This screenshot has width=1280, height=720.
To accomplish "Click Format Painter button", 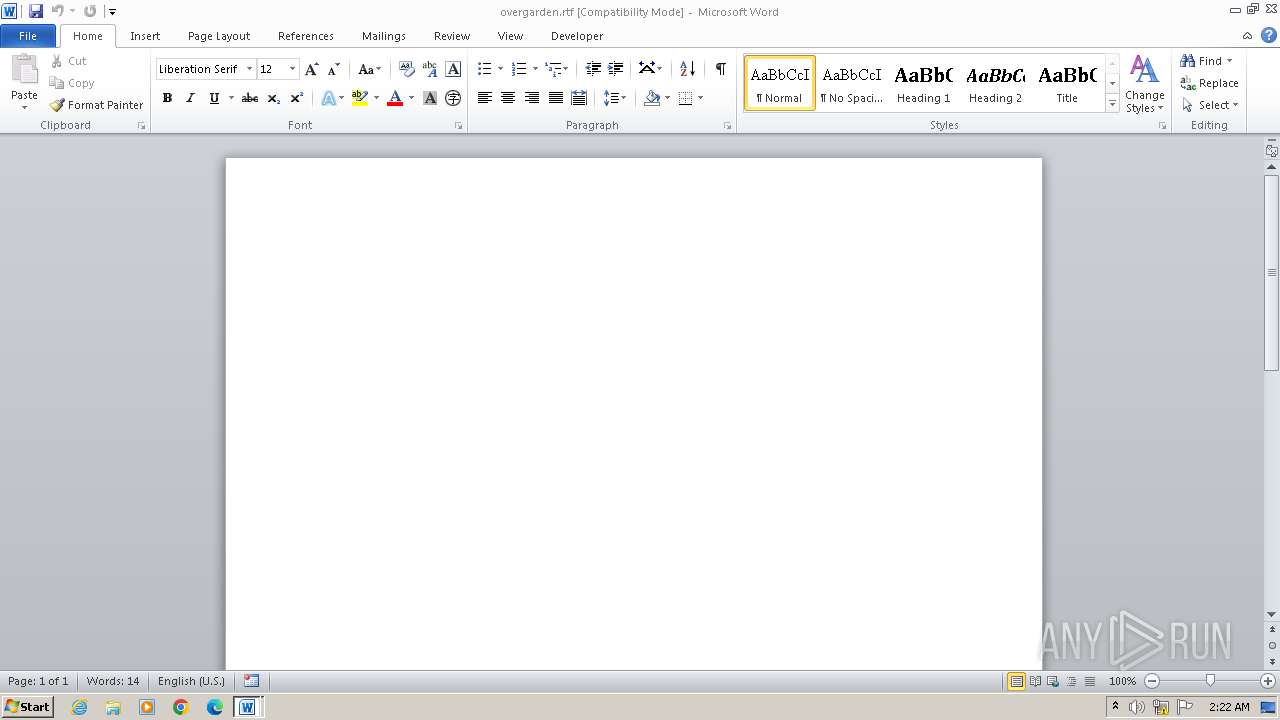I will coord(96,105).
